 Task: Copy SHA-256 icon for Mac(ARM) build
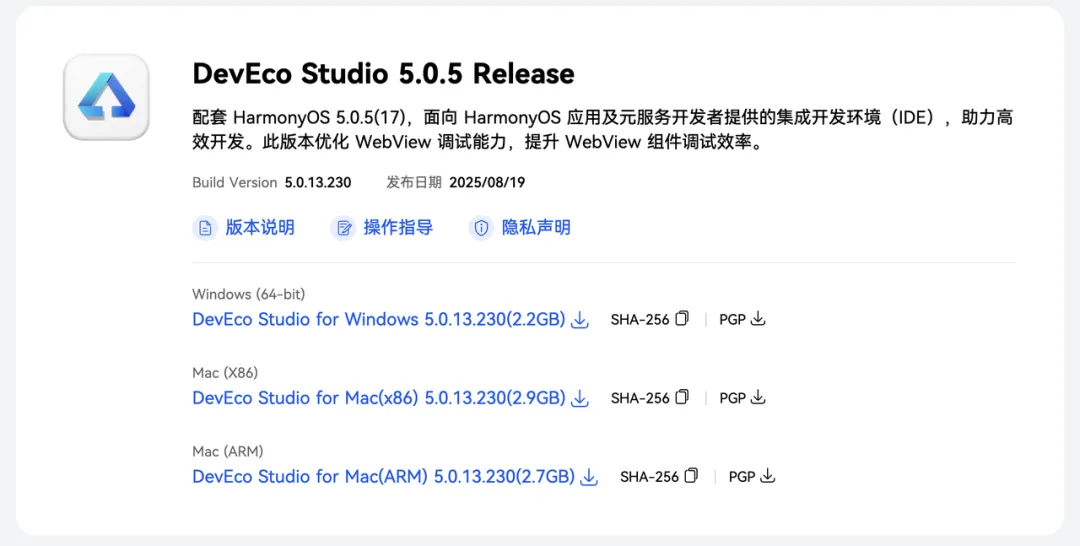click(692, 475)
